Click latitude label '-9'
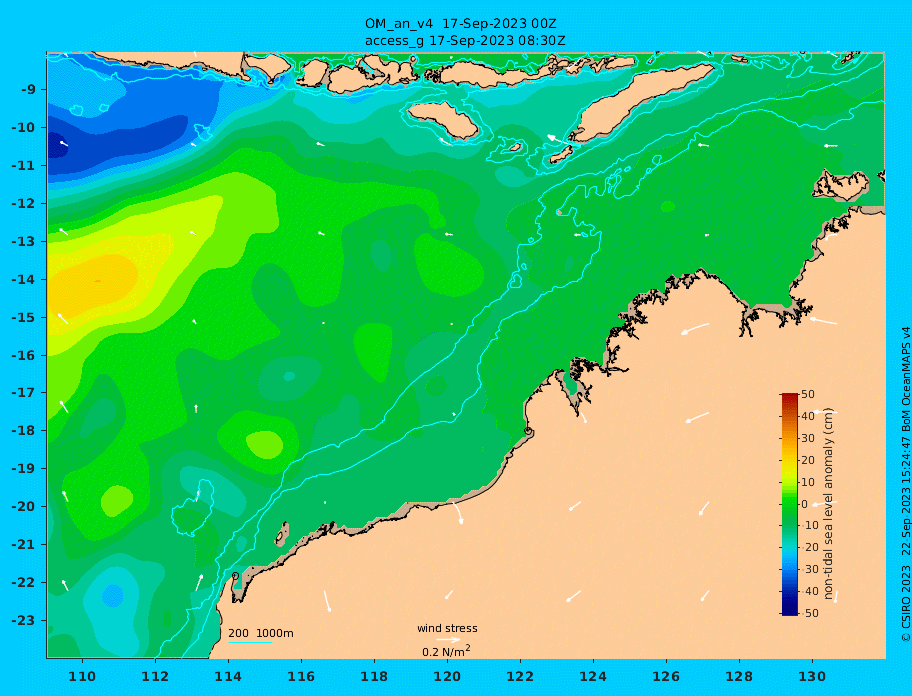The image size is (912, 696). coord(28,90)
